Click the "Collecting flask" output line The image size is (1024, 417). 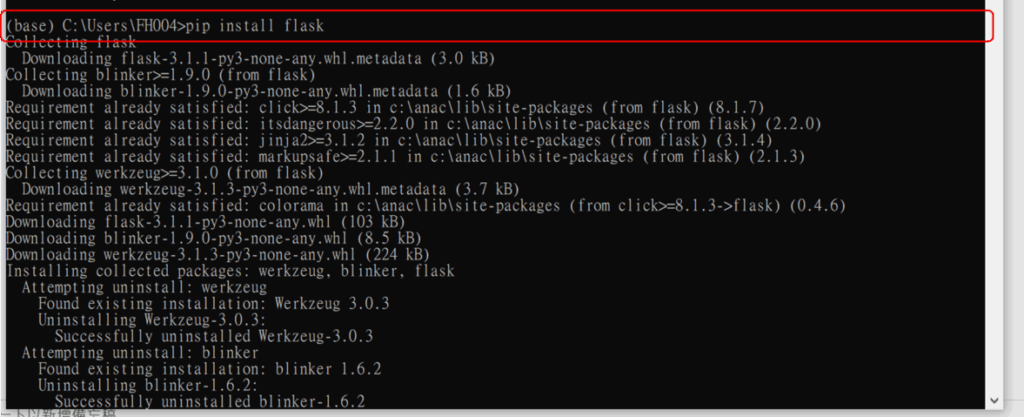pos(70,42)
